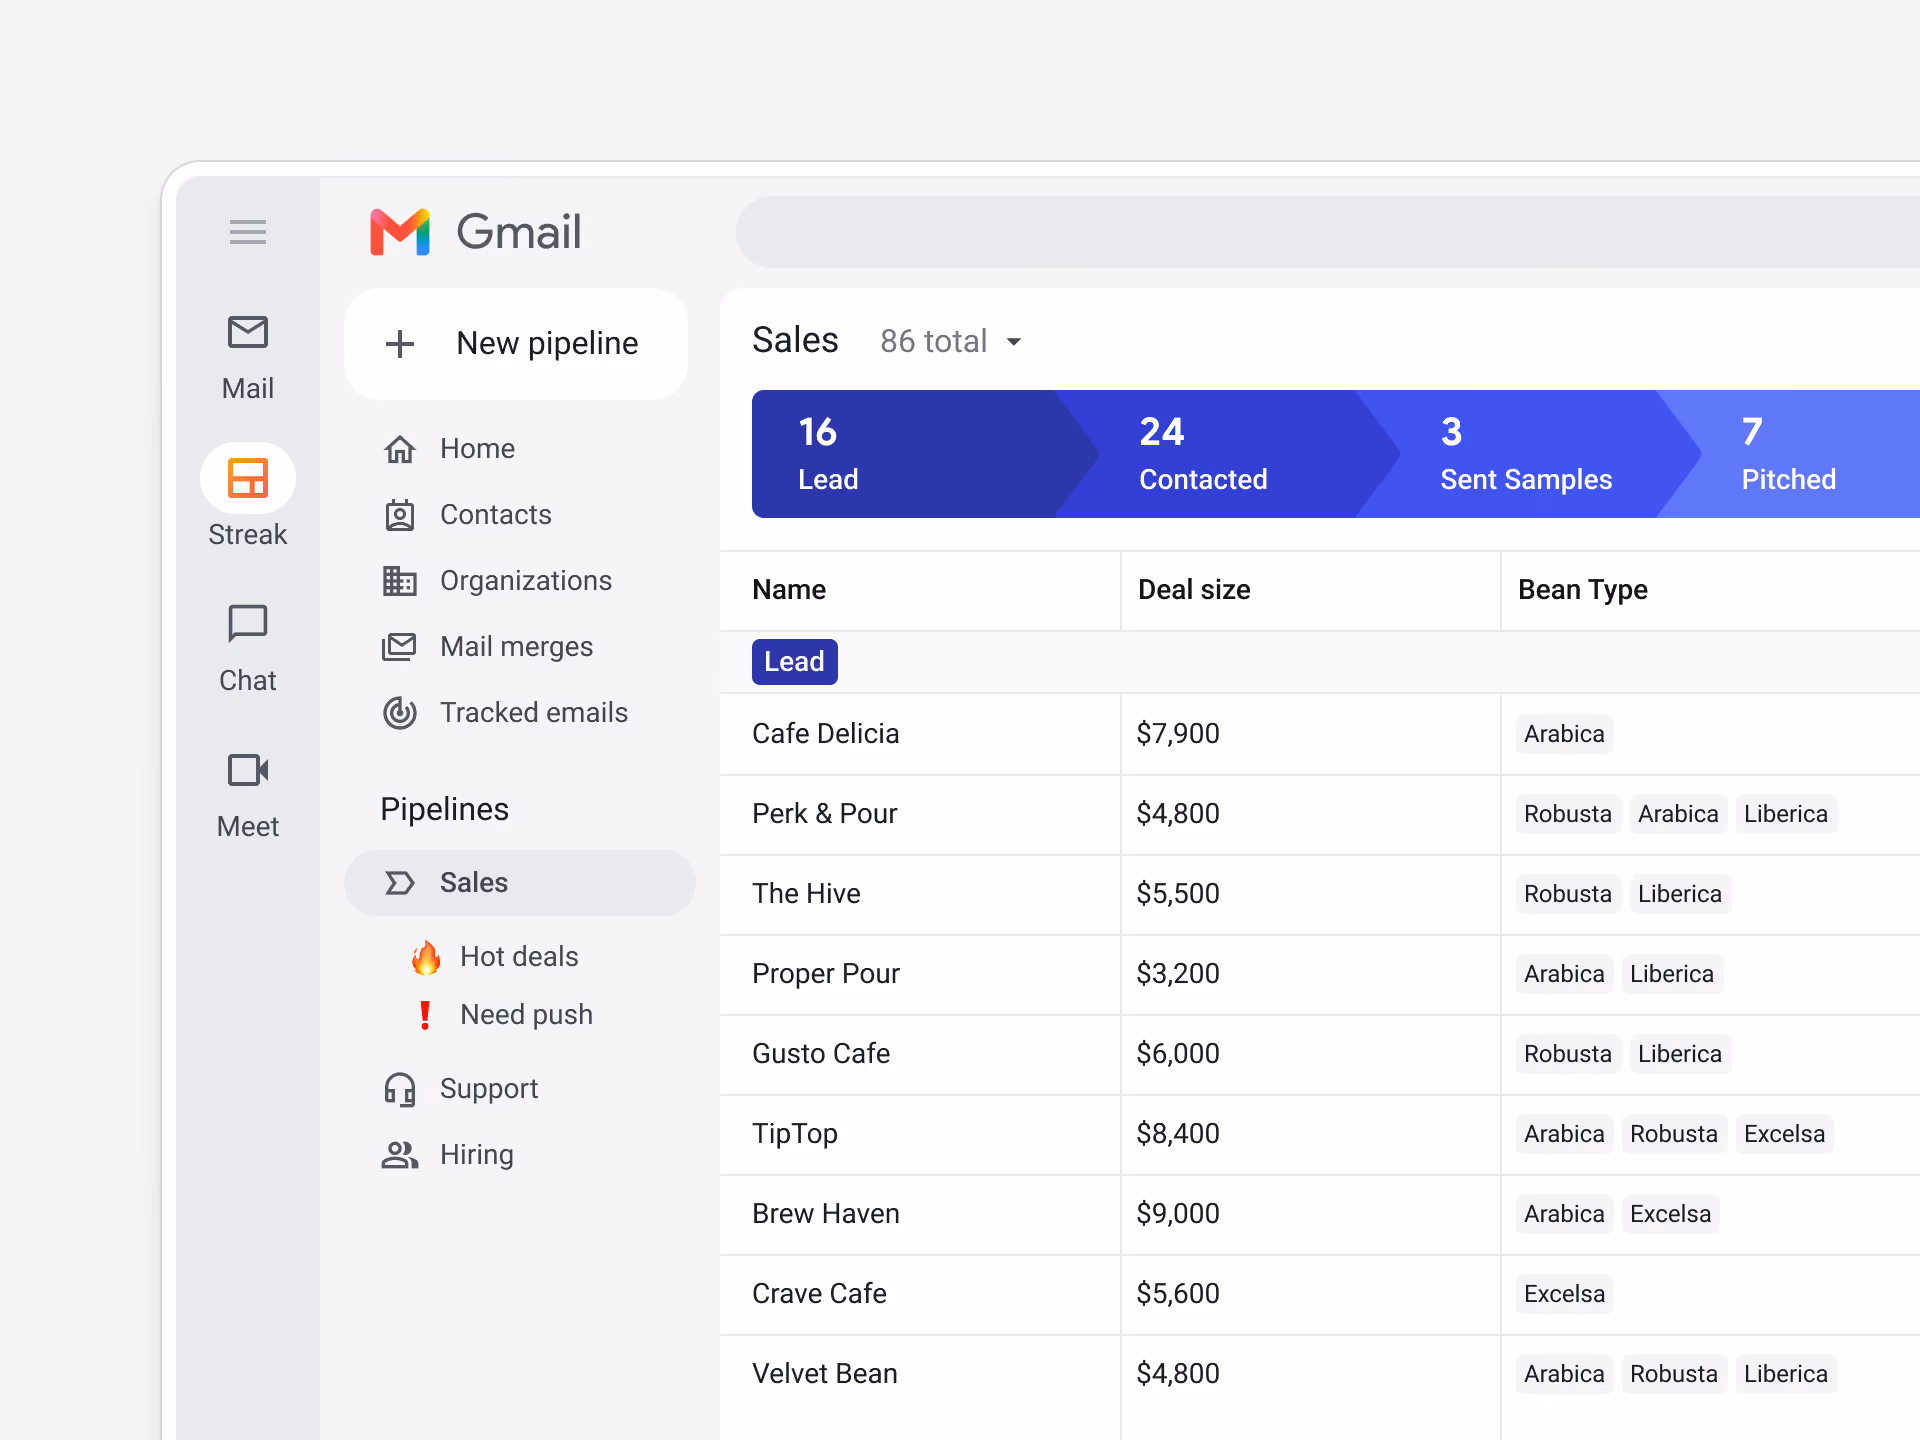Click the Organizations building icon
The image size is (1920, 1440).
coord(400,581)
